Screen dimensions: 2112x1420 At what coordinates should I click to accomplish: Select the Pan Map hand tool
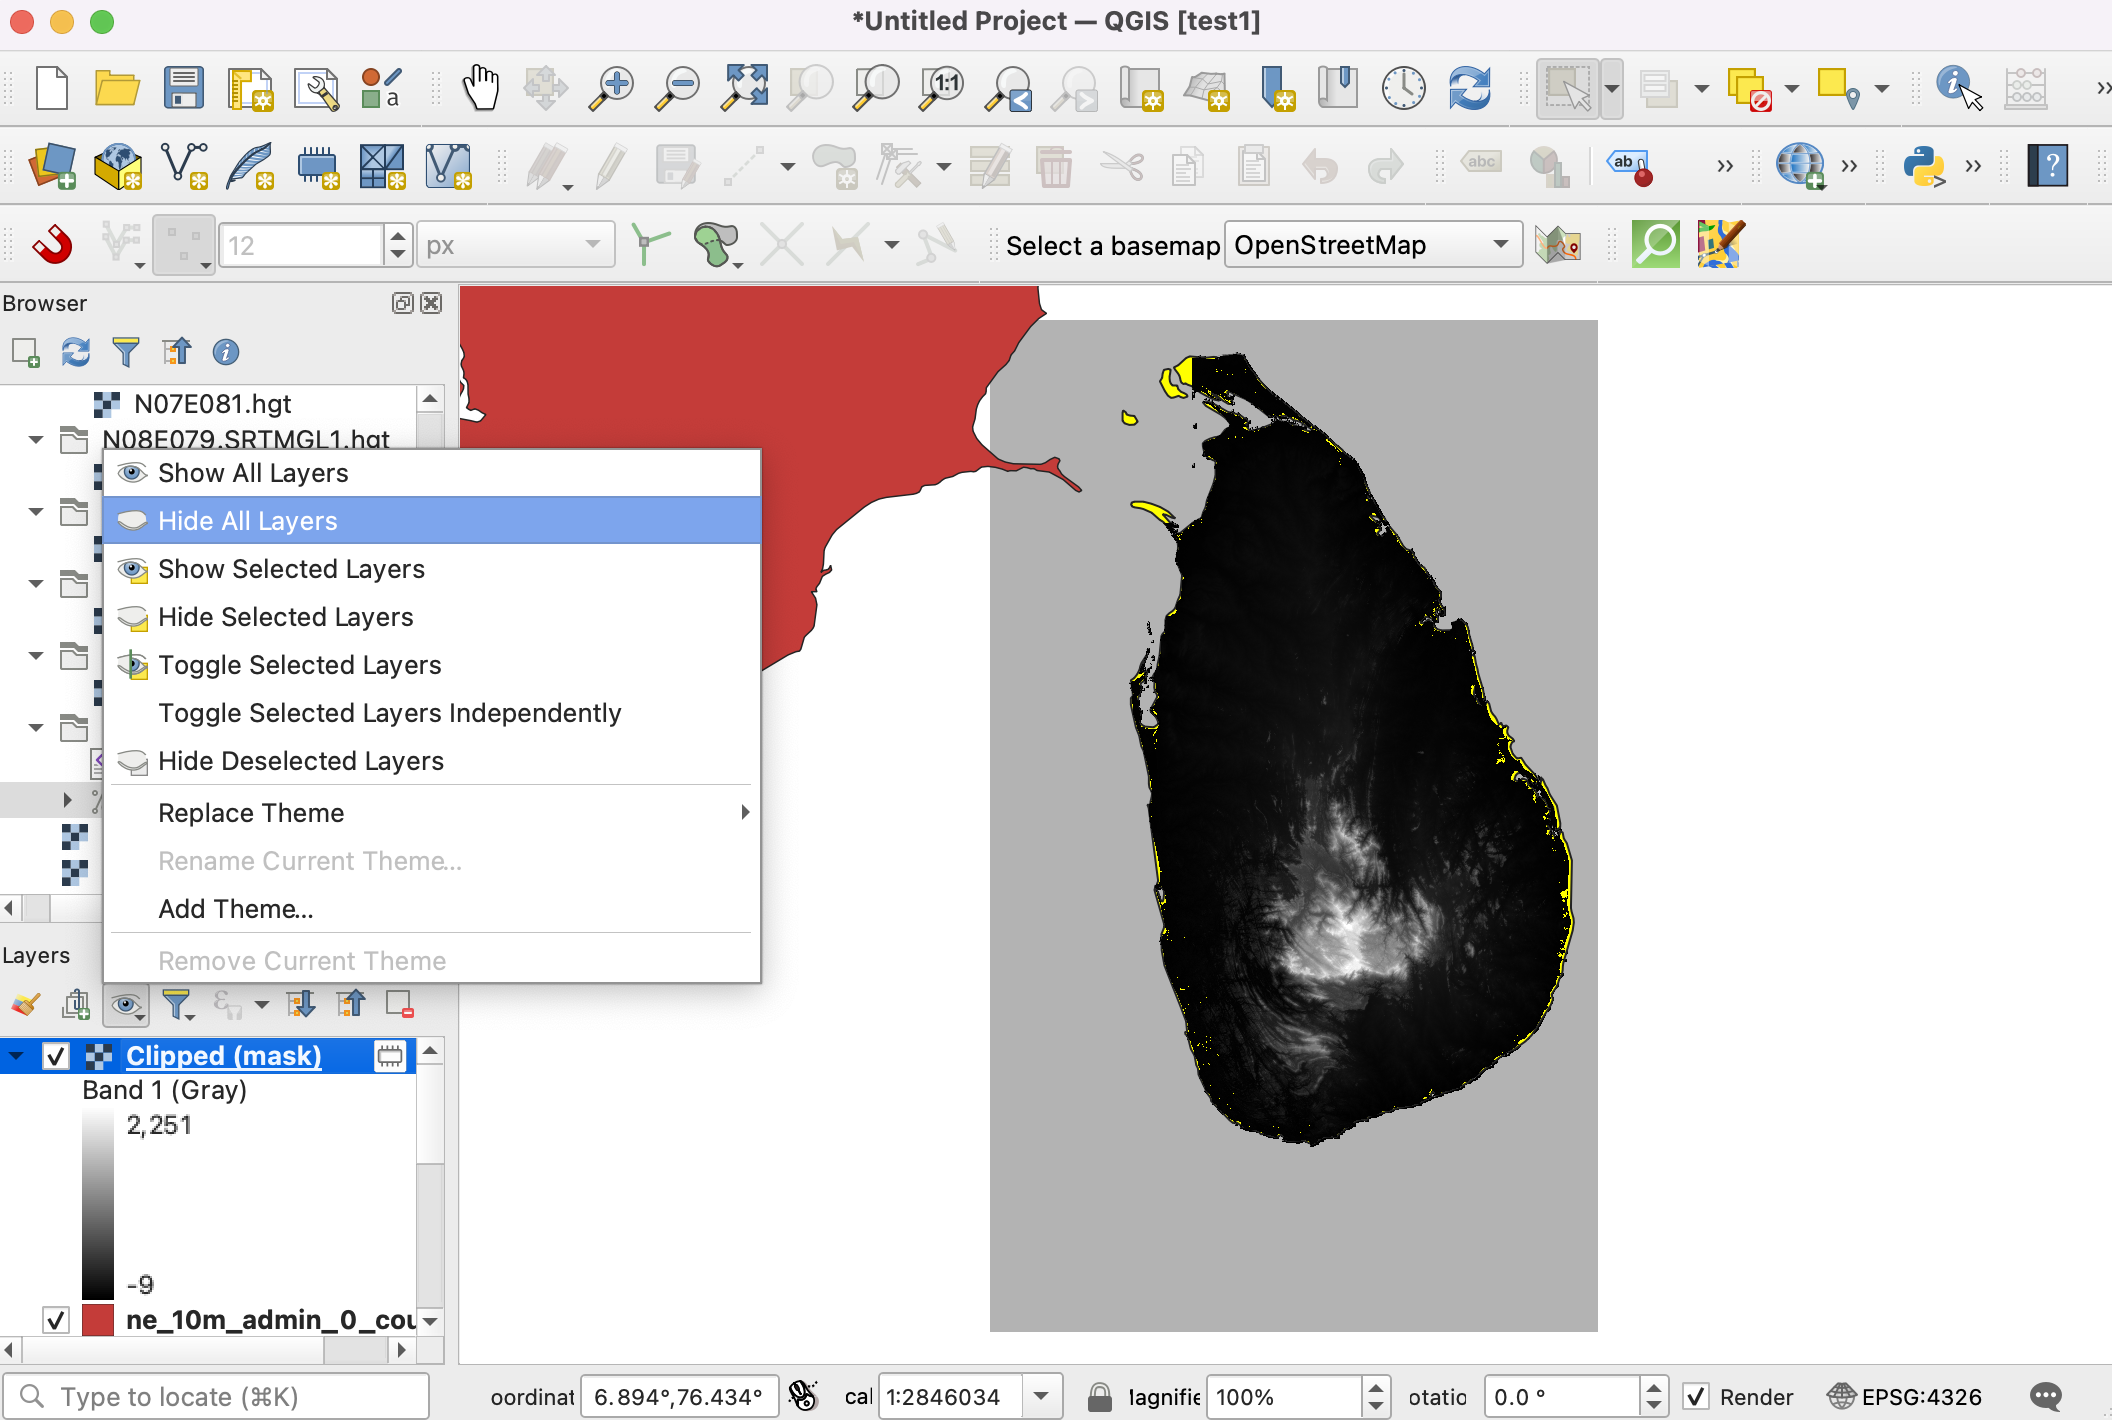pos(480,88)
